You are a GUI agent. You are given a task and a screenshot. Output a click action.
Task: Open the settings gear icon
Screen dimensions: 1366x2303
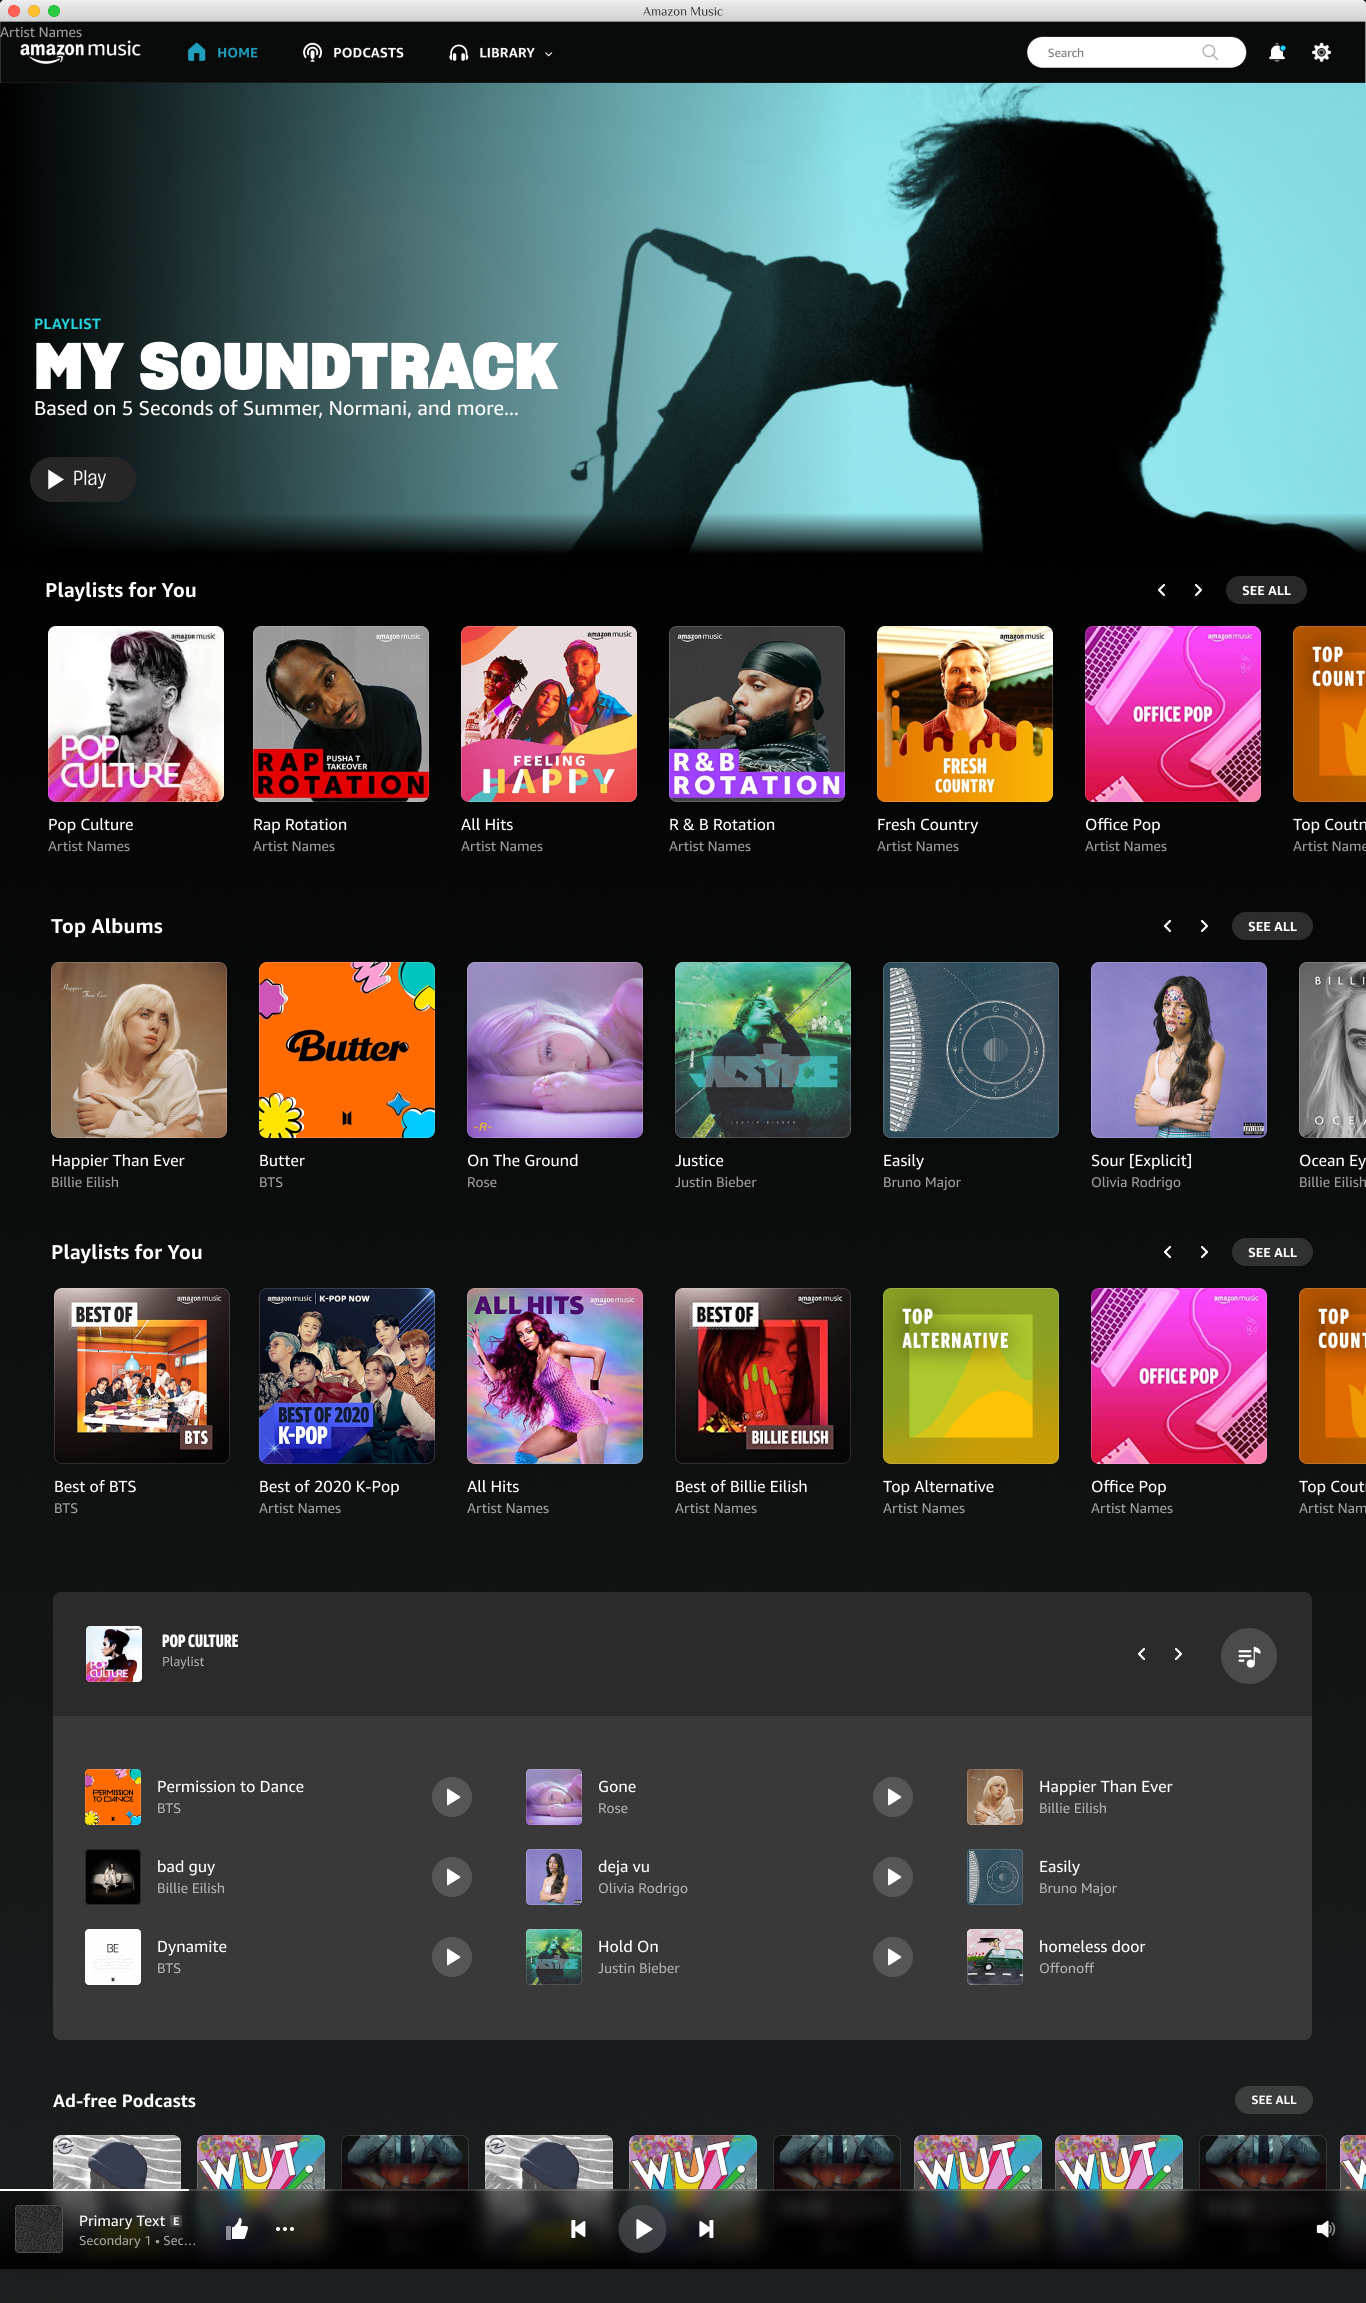tap(1321, 53)
